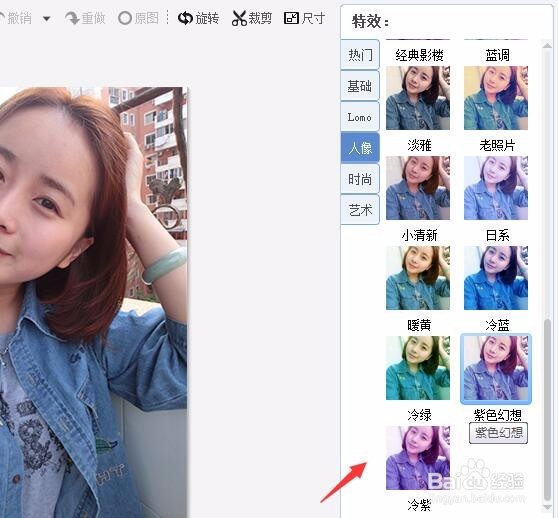Click the 经典影楼 effect label
The image size is (558, 518).
pos(419,55)
